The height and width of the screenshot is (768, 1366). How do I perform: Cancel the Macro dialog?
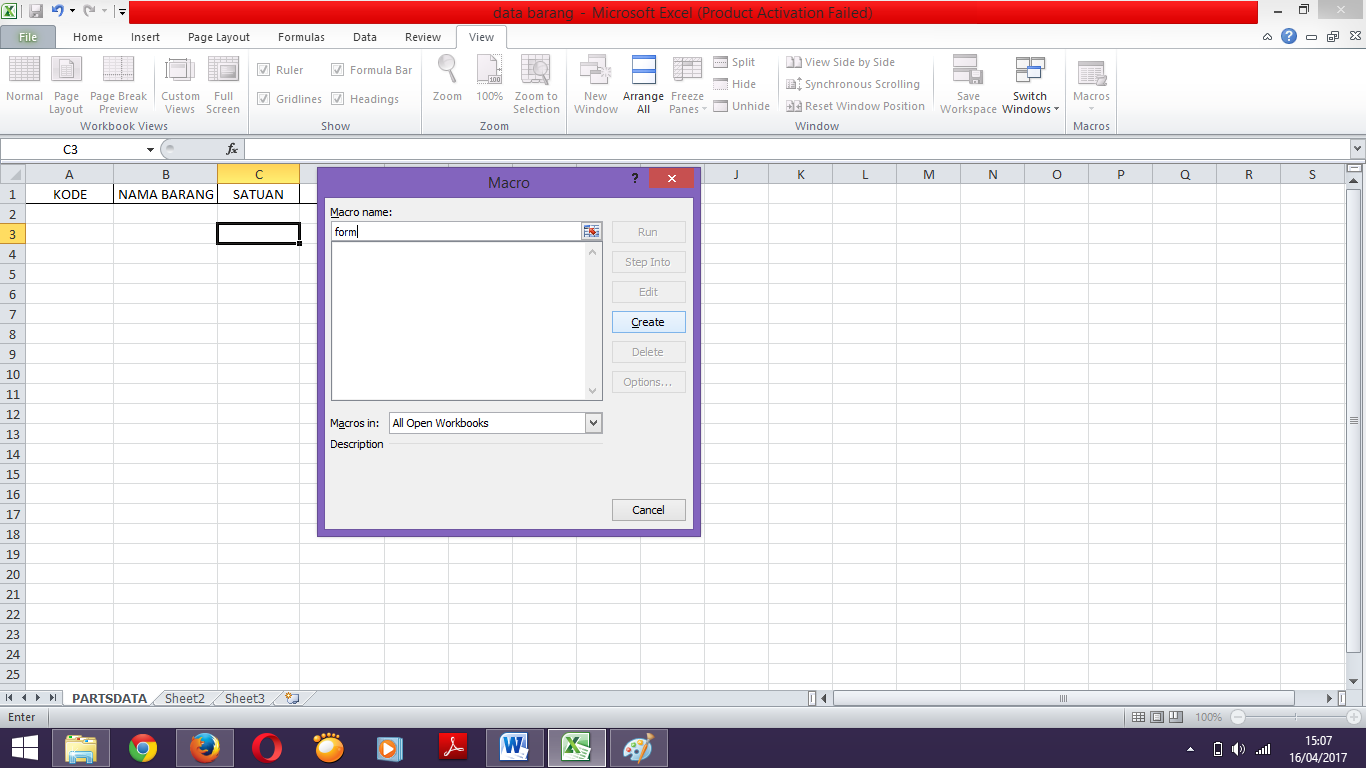click(x=648, y=510)
